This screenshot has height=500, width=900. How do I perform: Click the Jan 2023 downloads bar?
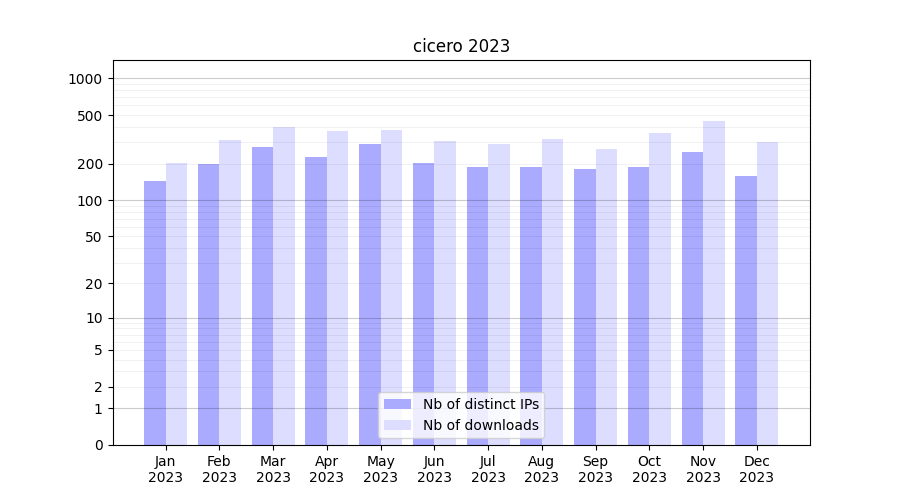click(177, 304)
